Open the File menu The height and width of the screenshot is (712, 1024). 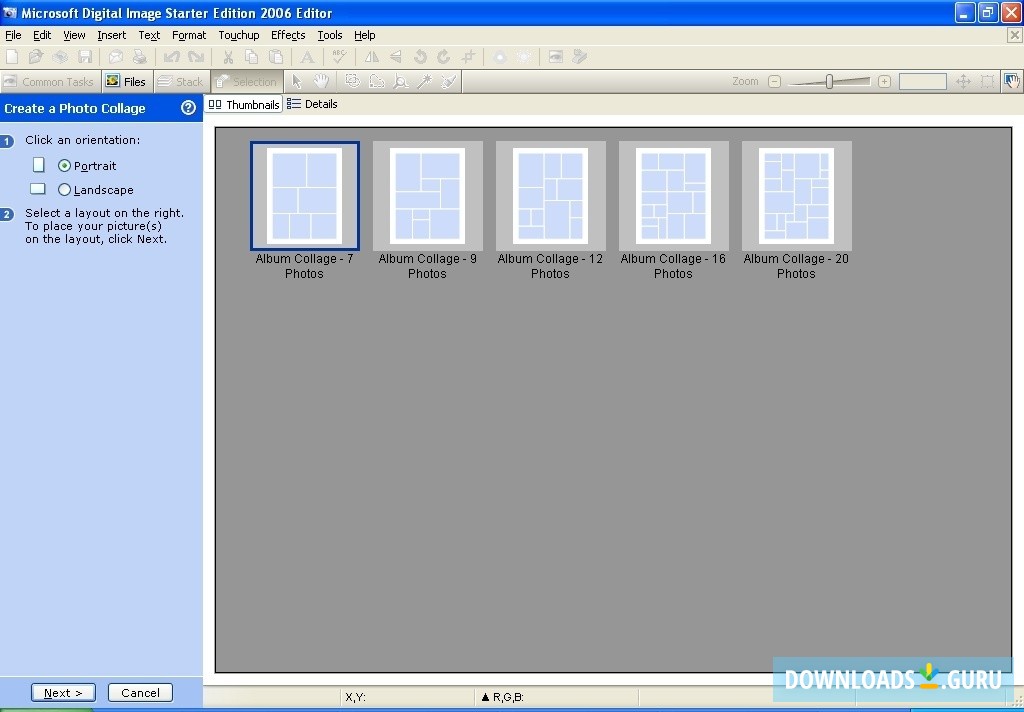pos(13,35)
